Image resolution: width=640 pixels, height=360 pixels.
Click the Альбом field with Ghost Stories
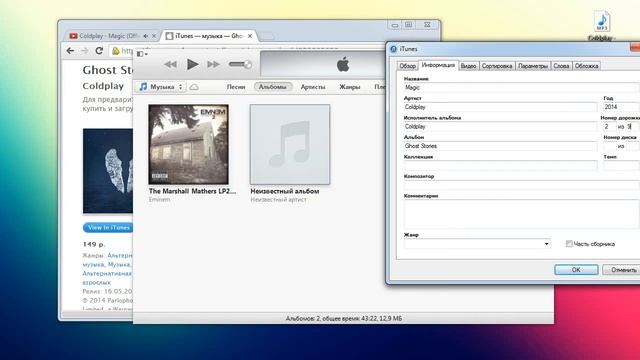(x=500, y=146)
